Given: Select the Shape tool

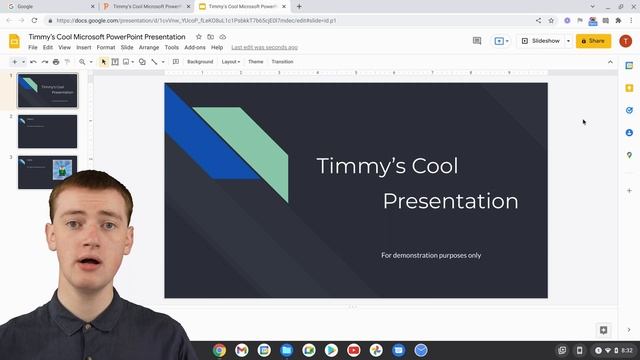Looking at the screenshot, I should [142, 62].
